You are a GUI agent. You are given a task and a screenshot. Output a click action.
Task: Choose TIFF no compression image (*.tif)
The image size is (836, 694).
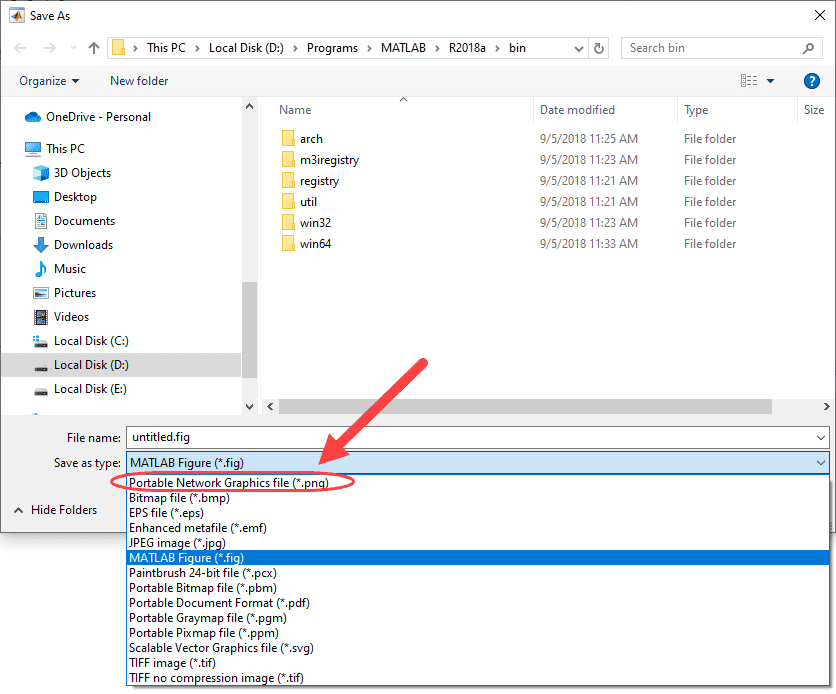tap(478, 678)
